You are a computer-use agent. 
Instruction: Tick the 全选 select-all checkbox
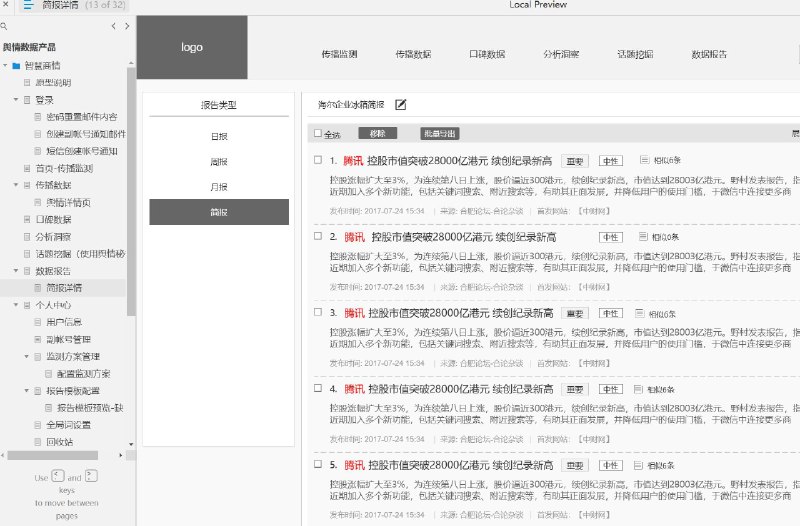click(318, 133)
